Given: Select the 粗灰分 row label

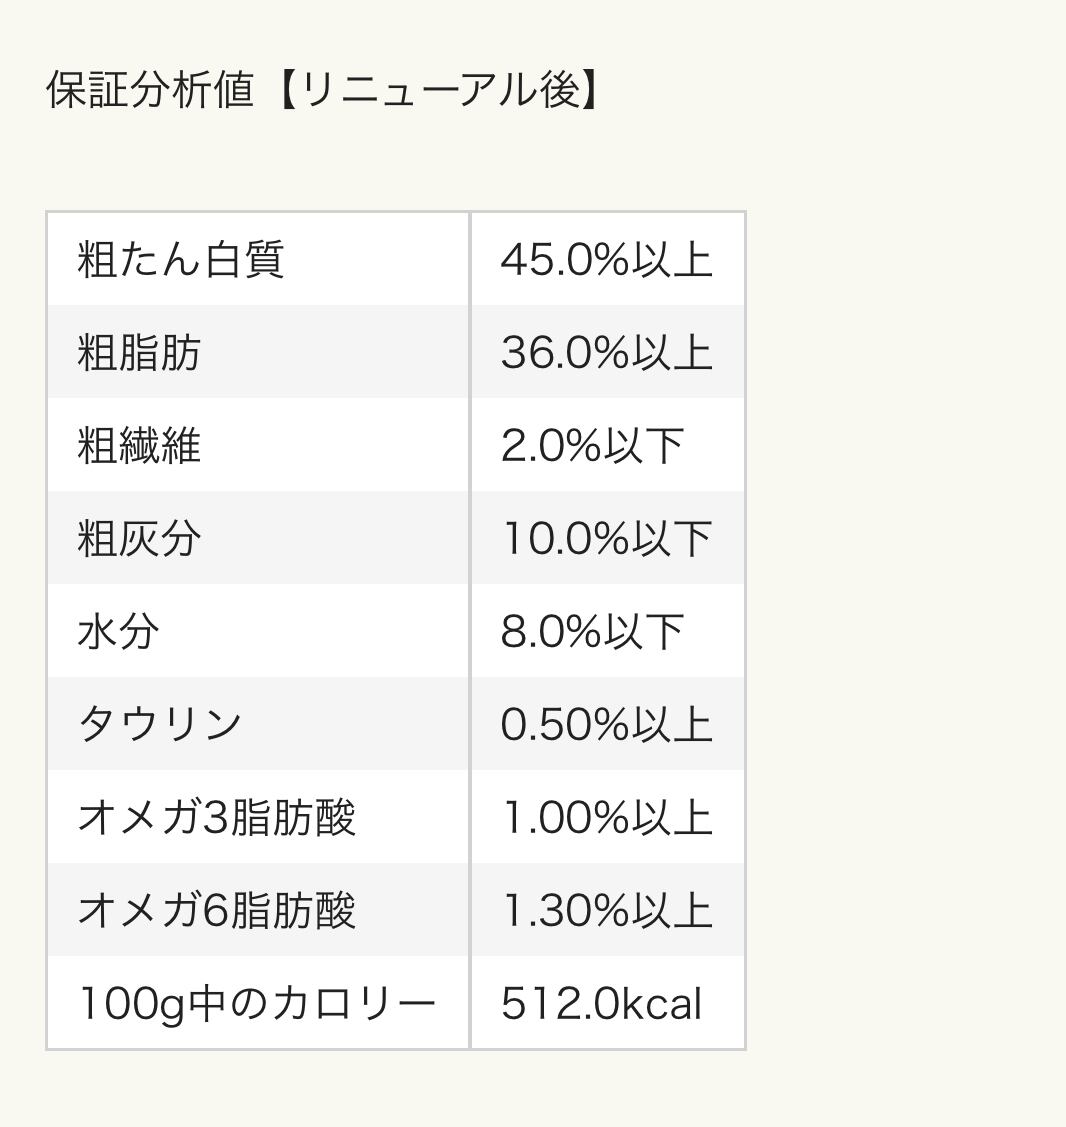Looking at the screenshot, I should click(x=139, y=539).
